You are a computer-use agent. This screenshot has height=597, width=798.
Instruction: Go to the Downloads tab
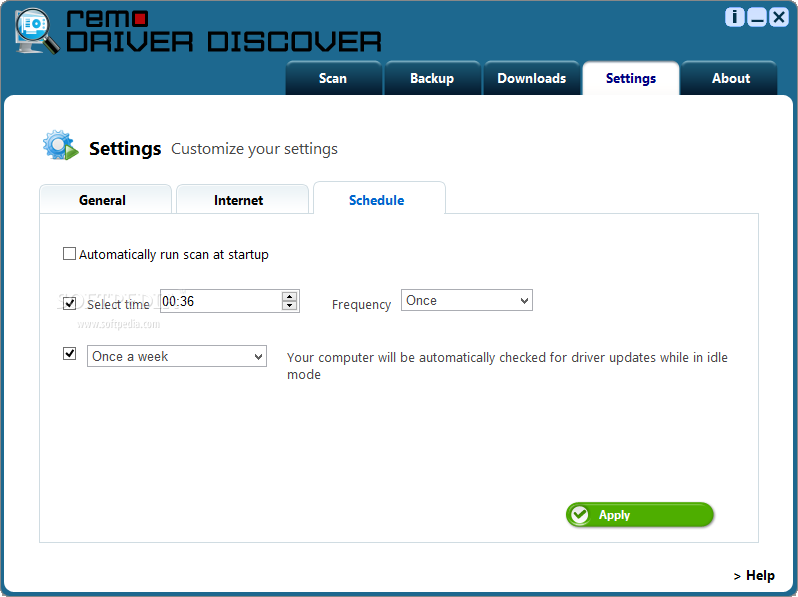pyautogui.click(x=531, y=78)
